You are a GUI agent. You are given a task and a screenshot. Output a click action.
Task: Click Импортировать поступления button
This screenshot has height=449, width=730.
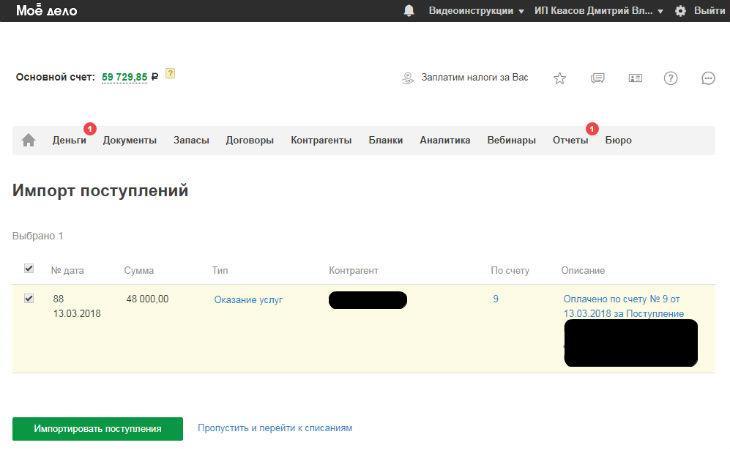point(97,429)
